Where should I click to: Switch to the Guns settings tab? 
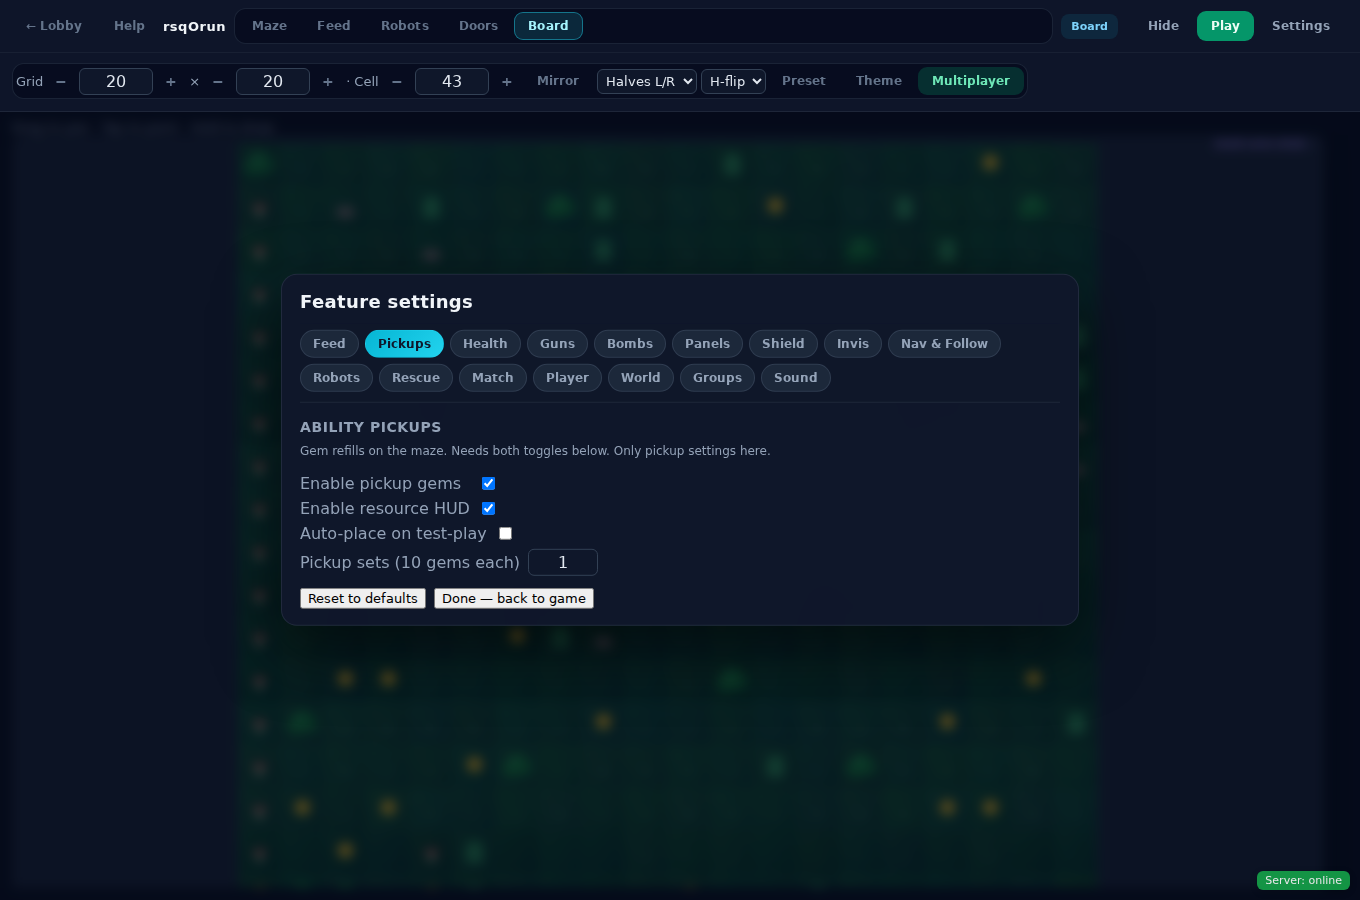tap(557, 344)
